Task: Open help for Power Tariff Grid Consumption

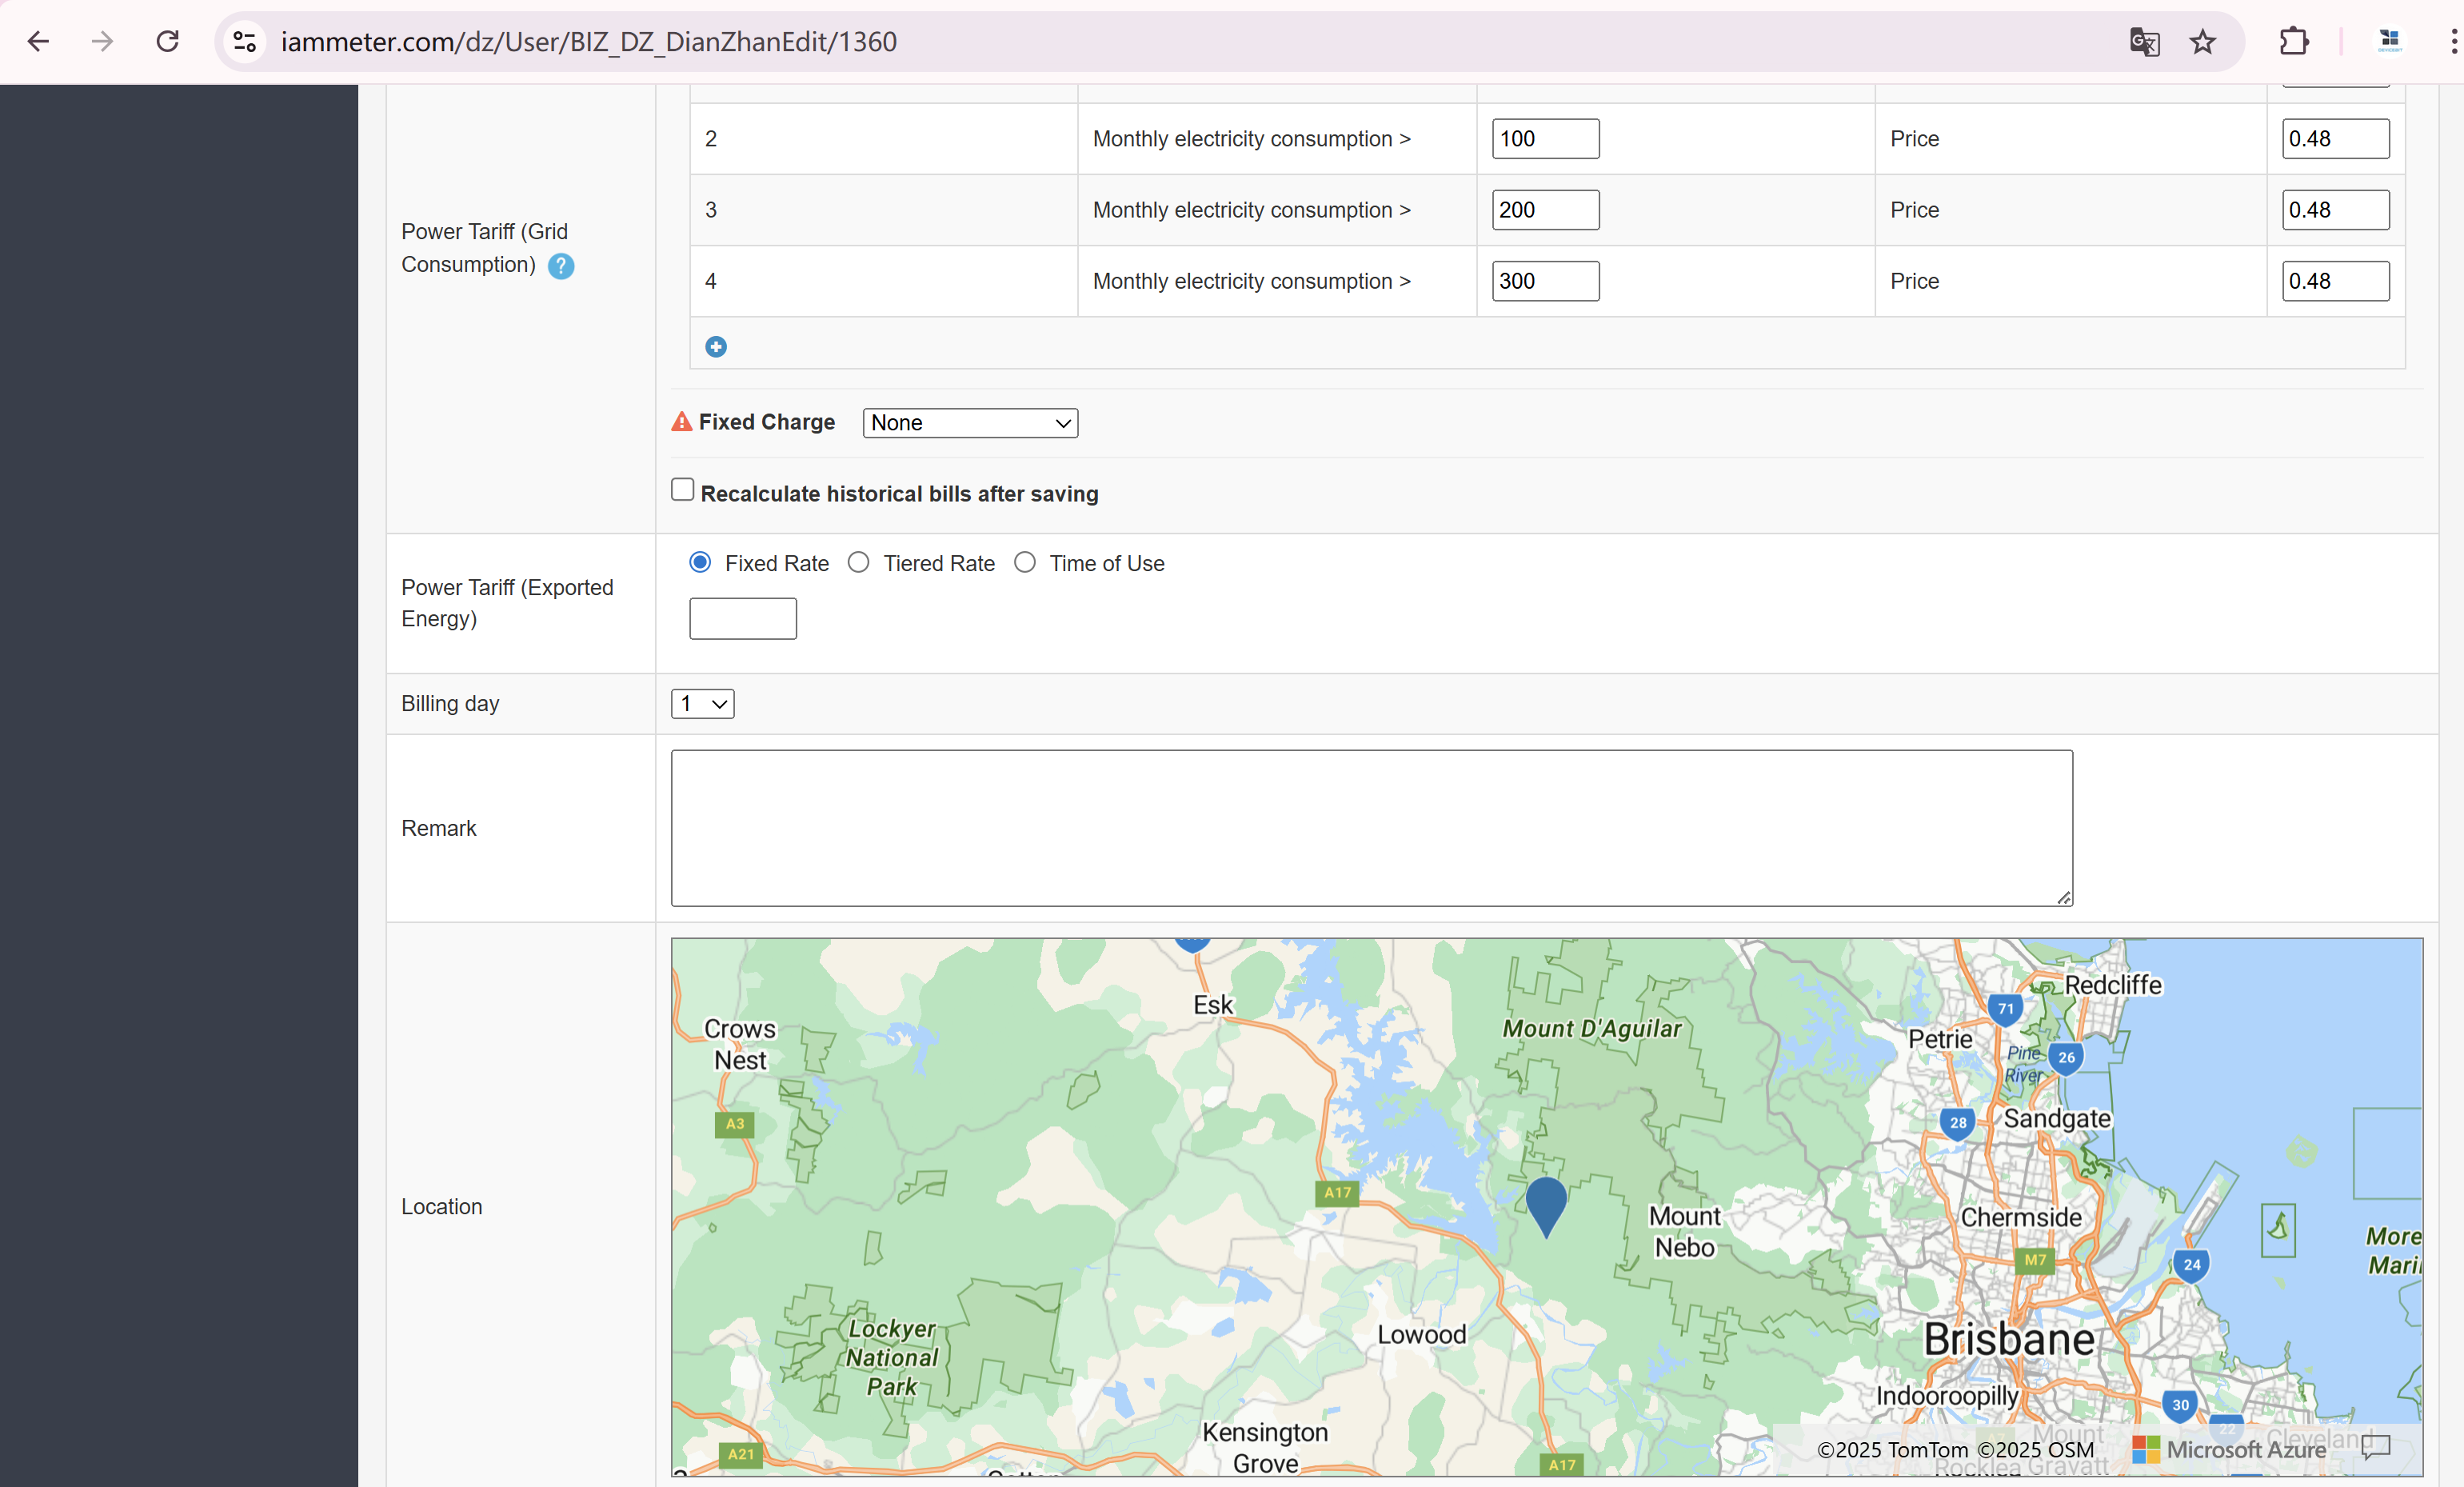Action: pyautogui.click(x=561, y=266)
